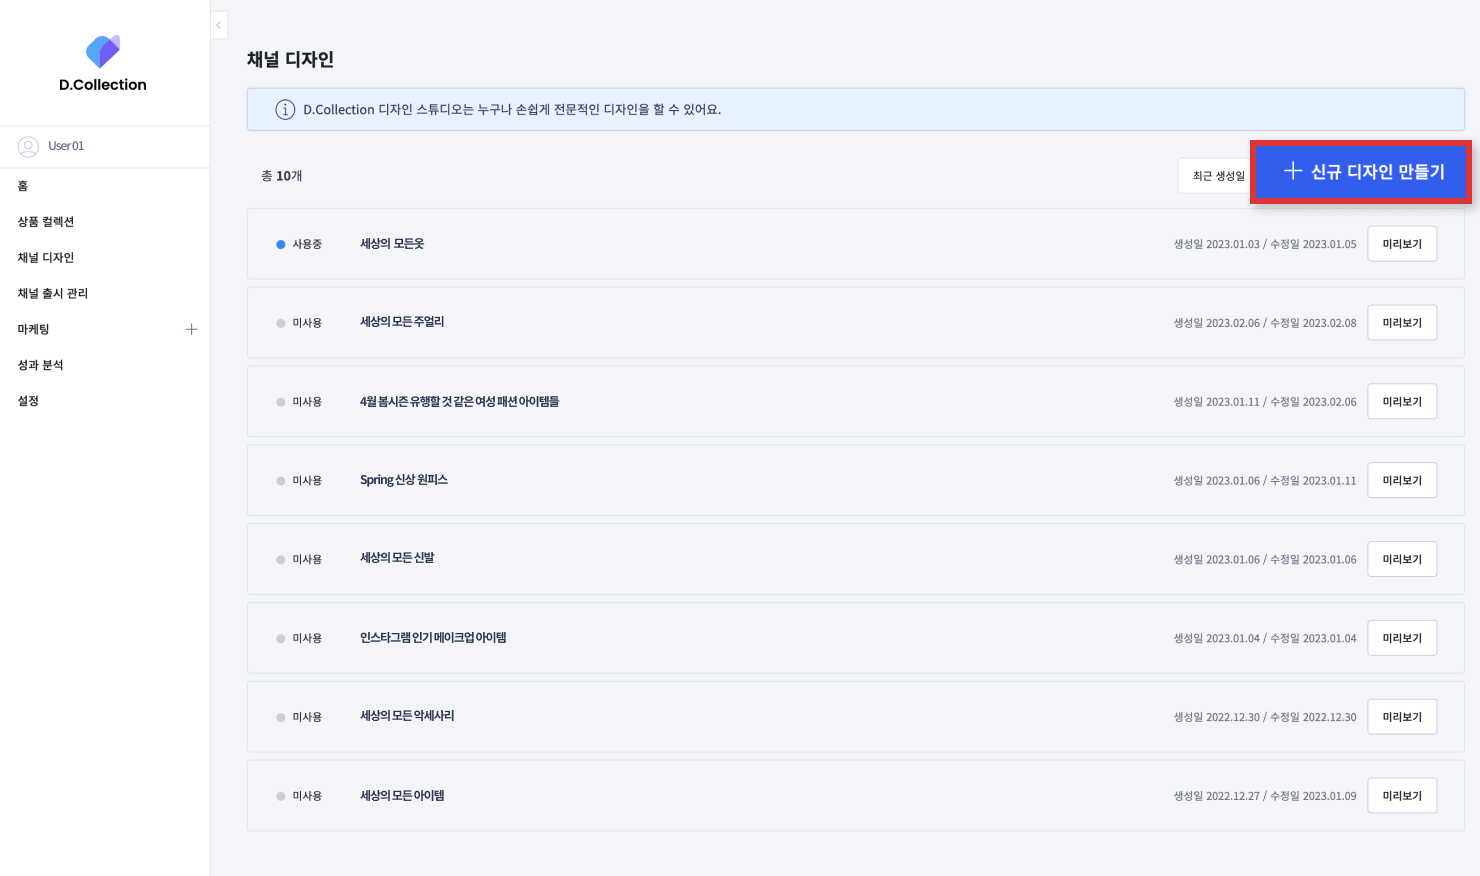Click the 채널 디자인 page heading

tap(290, 60)
